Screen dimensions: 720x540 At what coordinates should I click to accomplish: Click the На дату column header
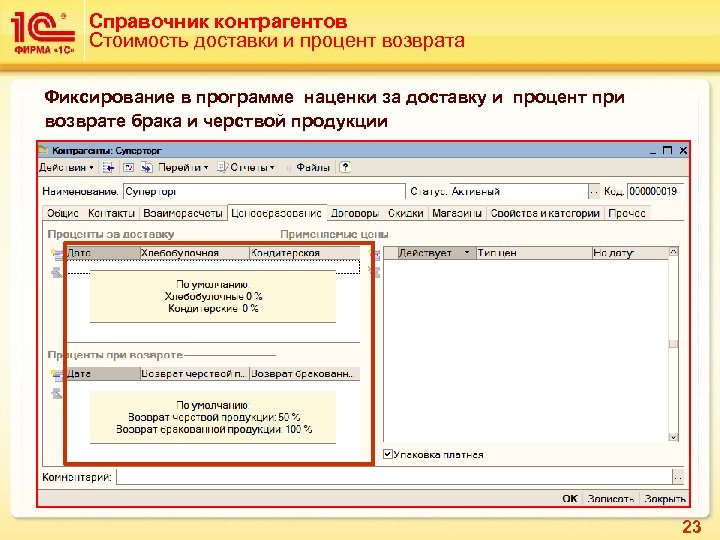[x=630, y=253]
